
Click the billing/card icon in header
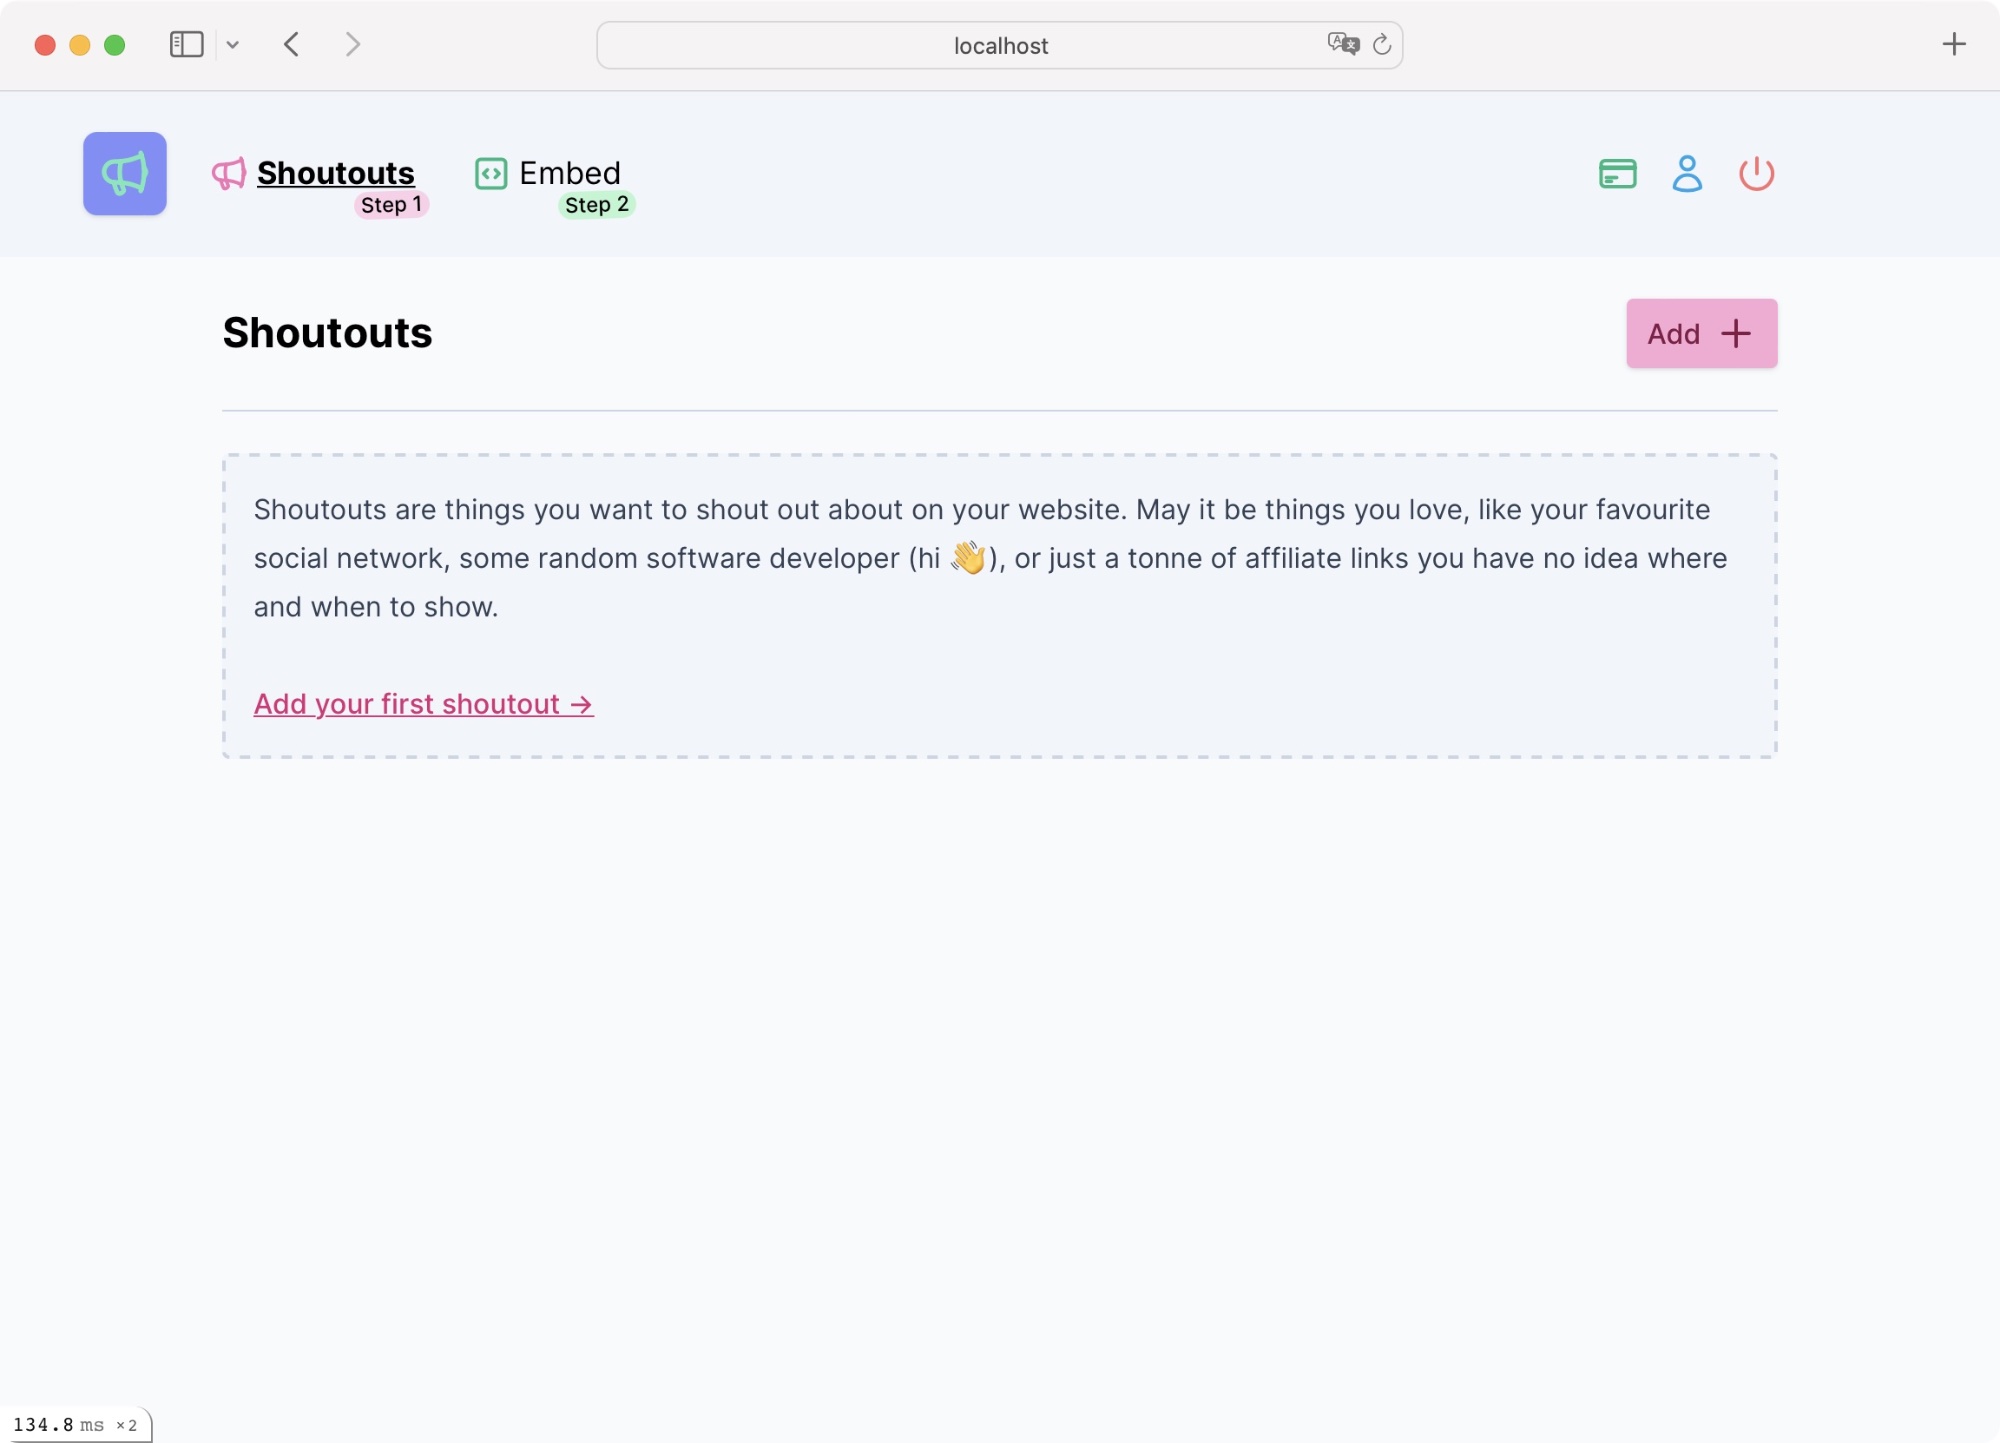[x=1618, y=172]
